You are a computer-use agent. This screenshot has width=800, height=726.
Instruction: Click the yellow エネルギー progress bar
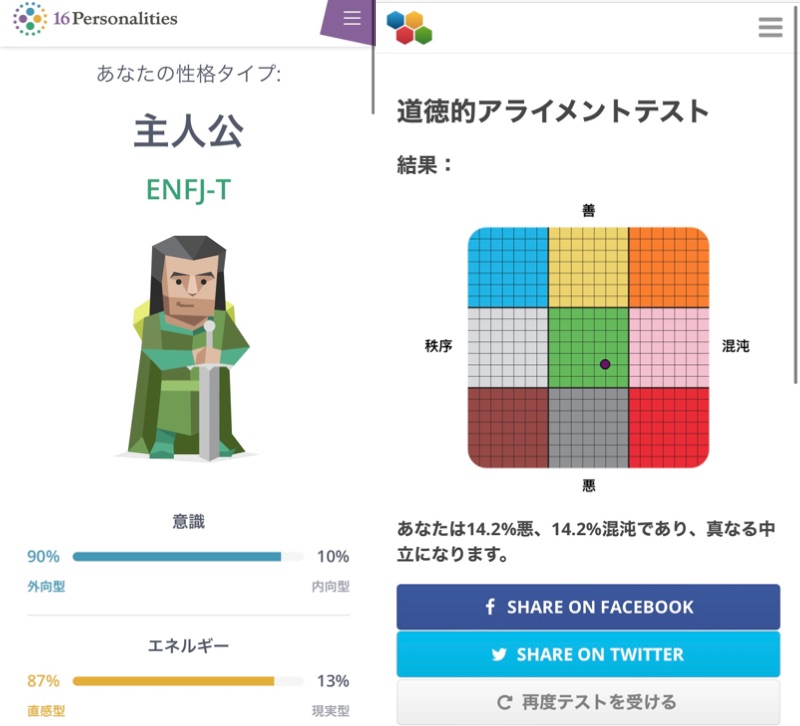[174, 681]
